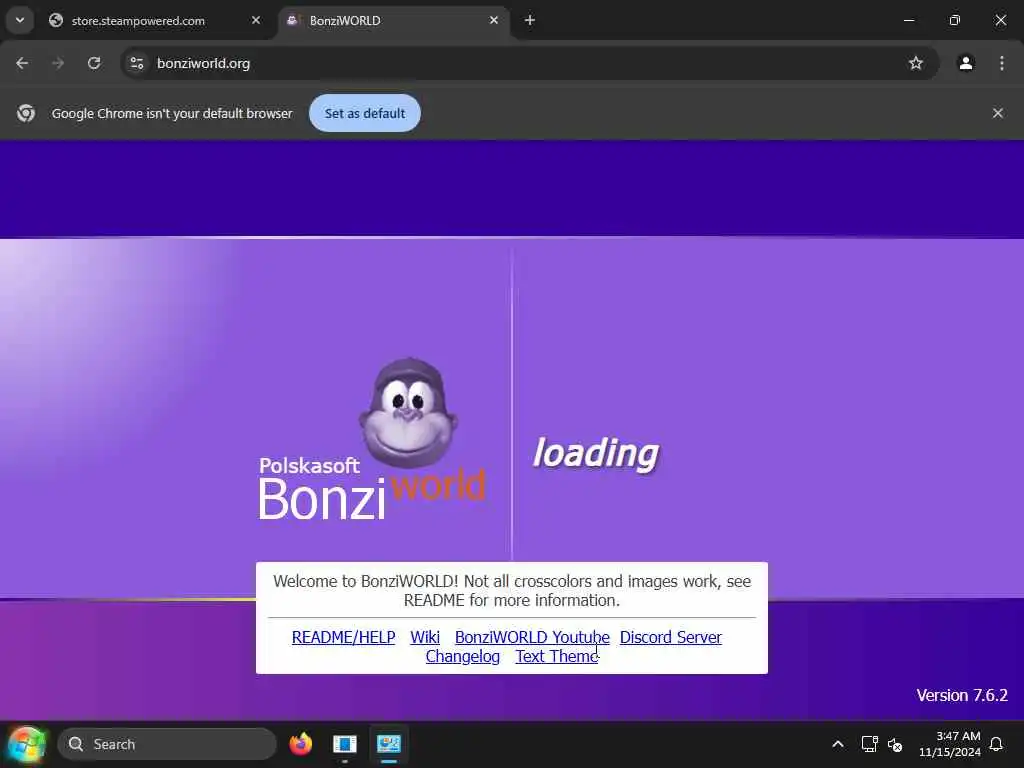1024x768 pixels.
Task: Click the italic loading text
Action: pos(596,455)
